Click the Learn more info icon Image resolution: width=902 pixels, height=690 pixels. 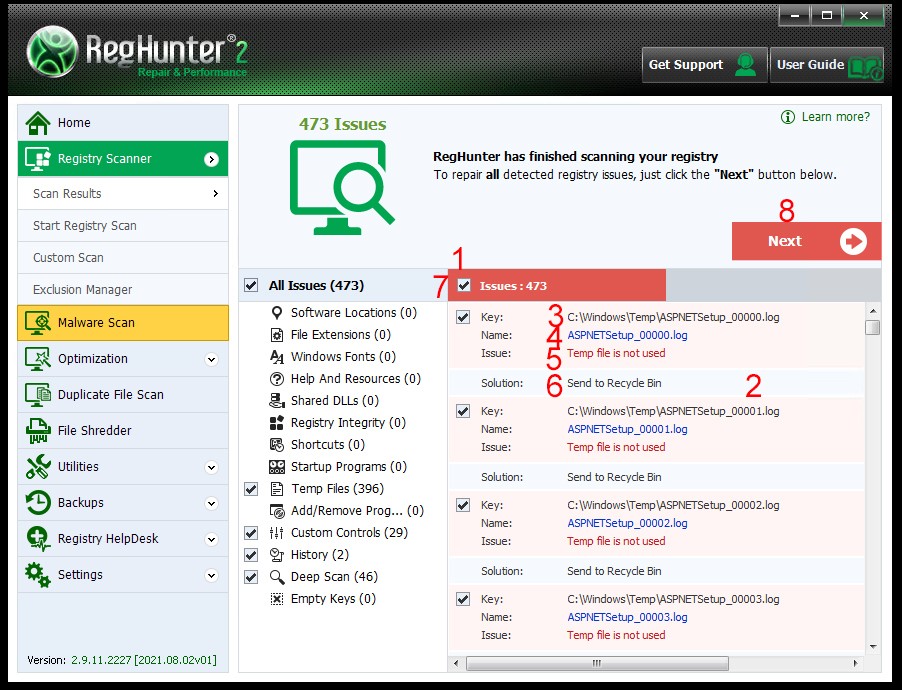point(788,117)
